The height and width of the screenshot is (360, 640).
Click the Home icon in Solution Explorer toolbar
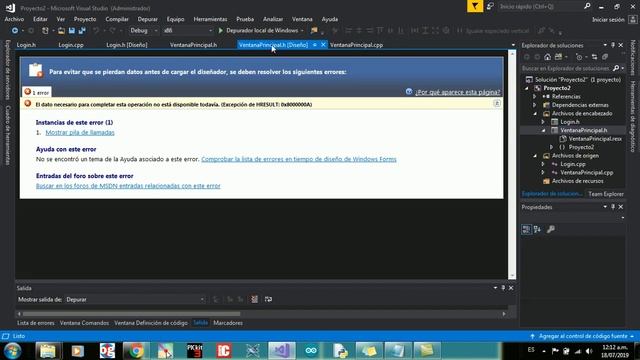[547, 57]
